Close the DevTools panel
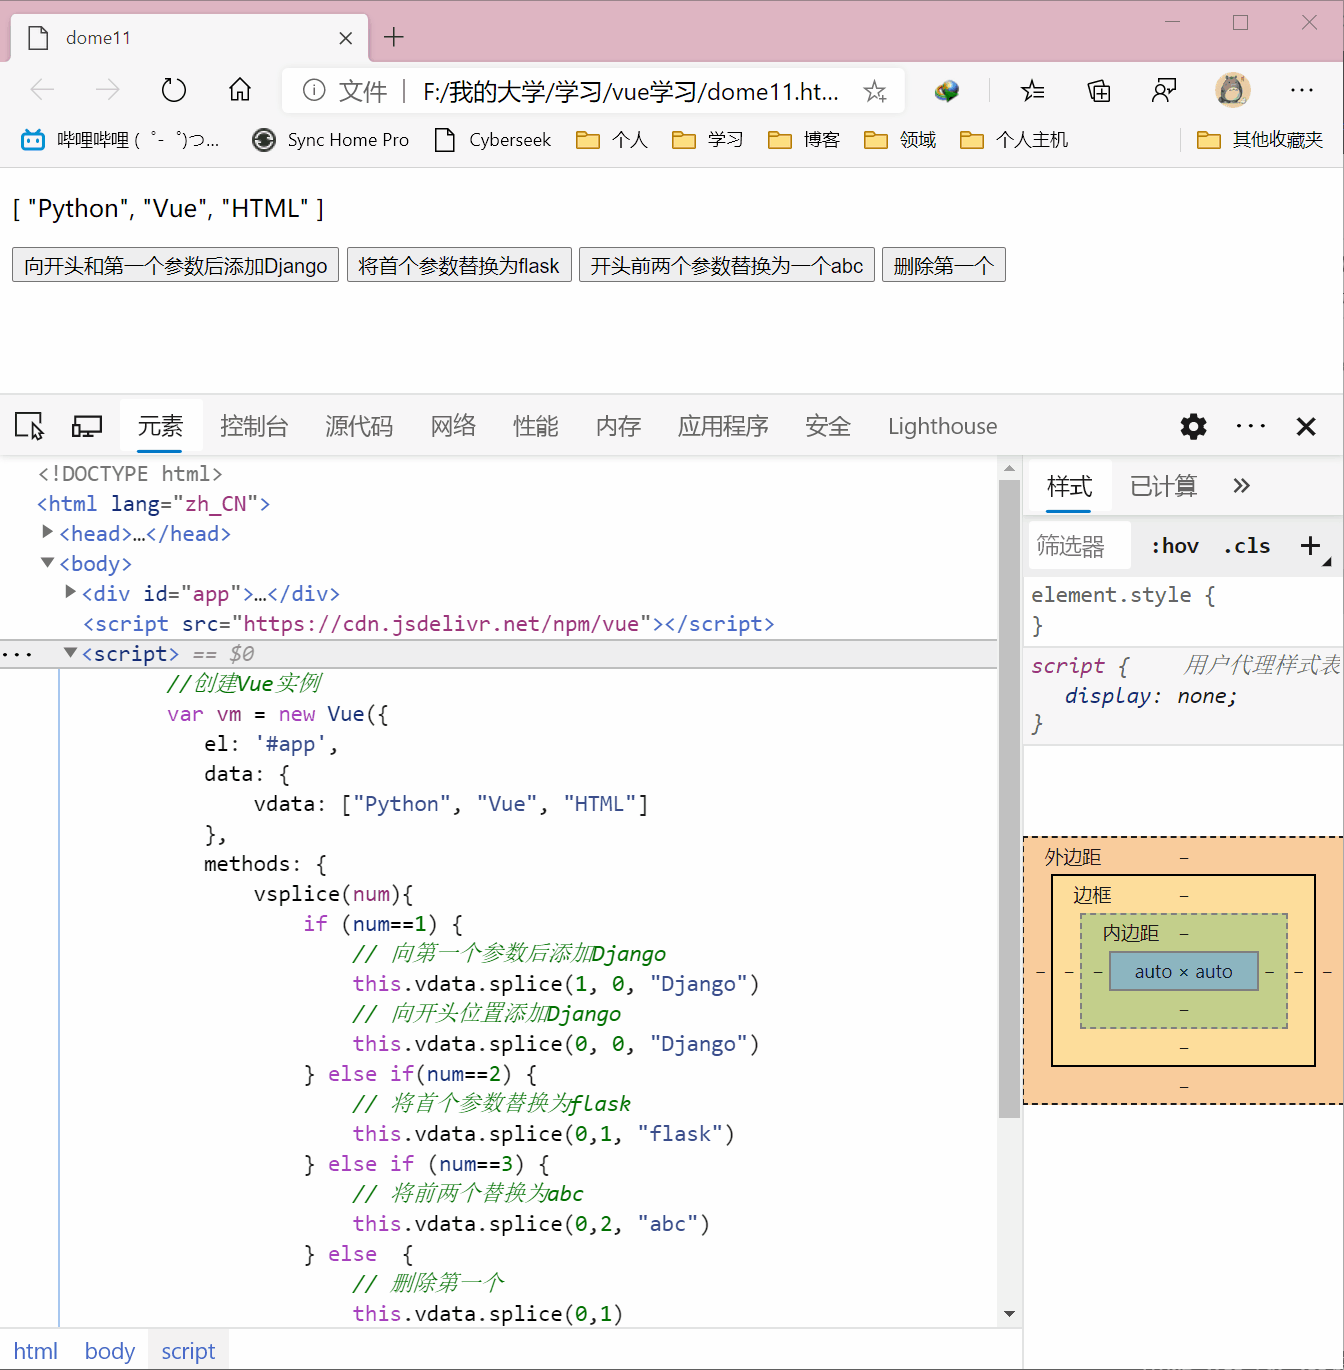 tap(1306, 427)
